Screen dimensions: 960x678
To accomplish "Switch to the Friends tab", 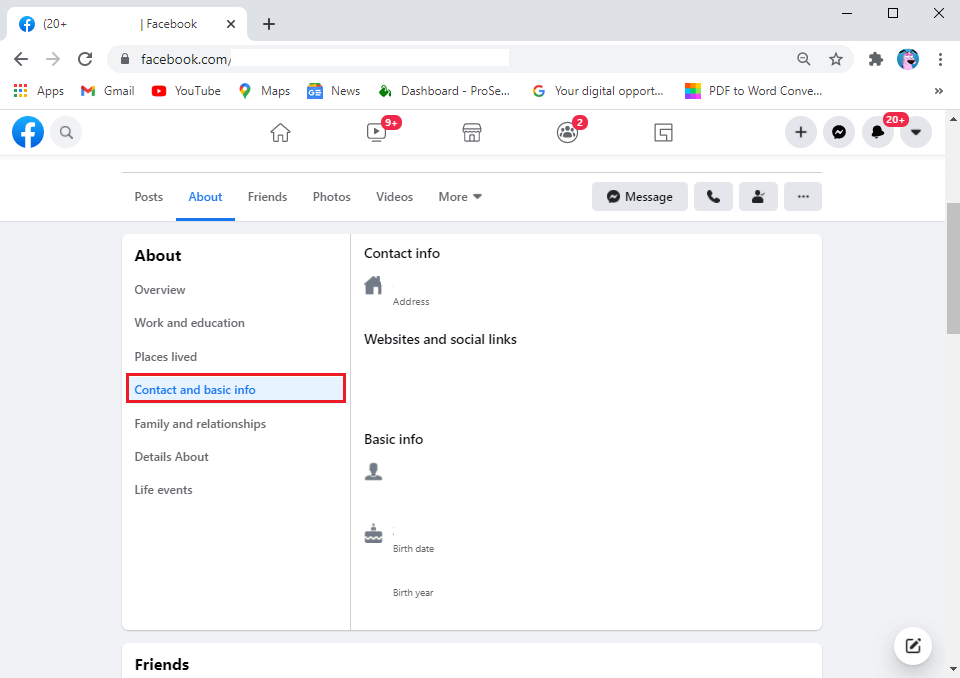I will pos(267,197).
